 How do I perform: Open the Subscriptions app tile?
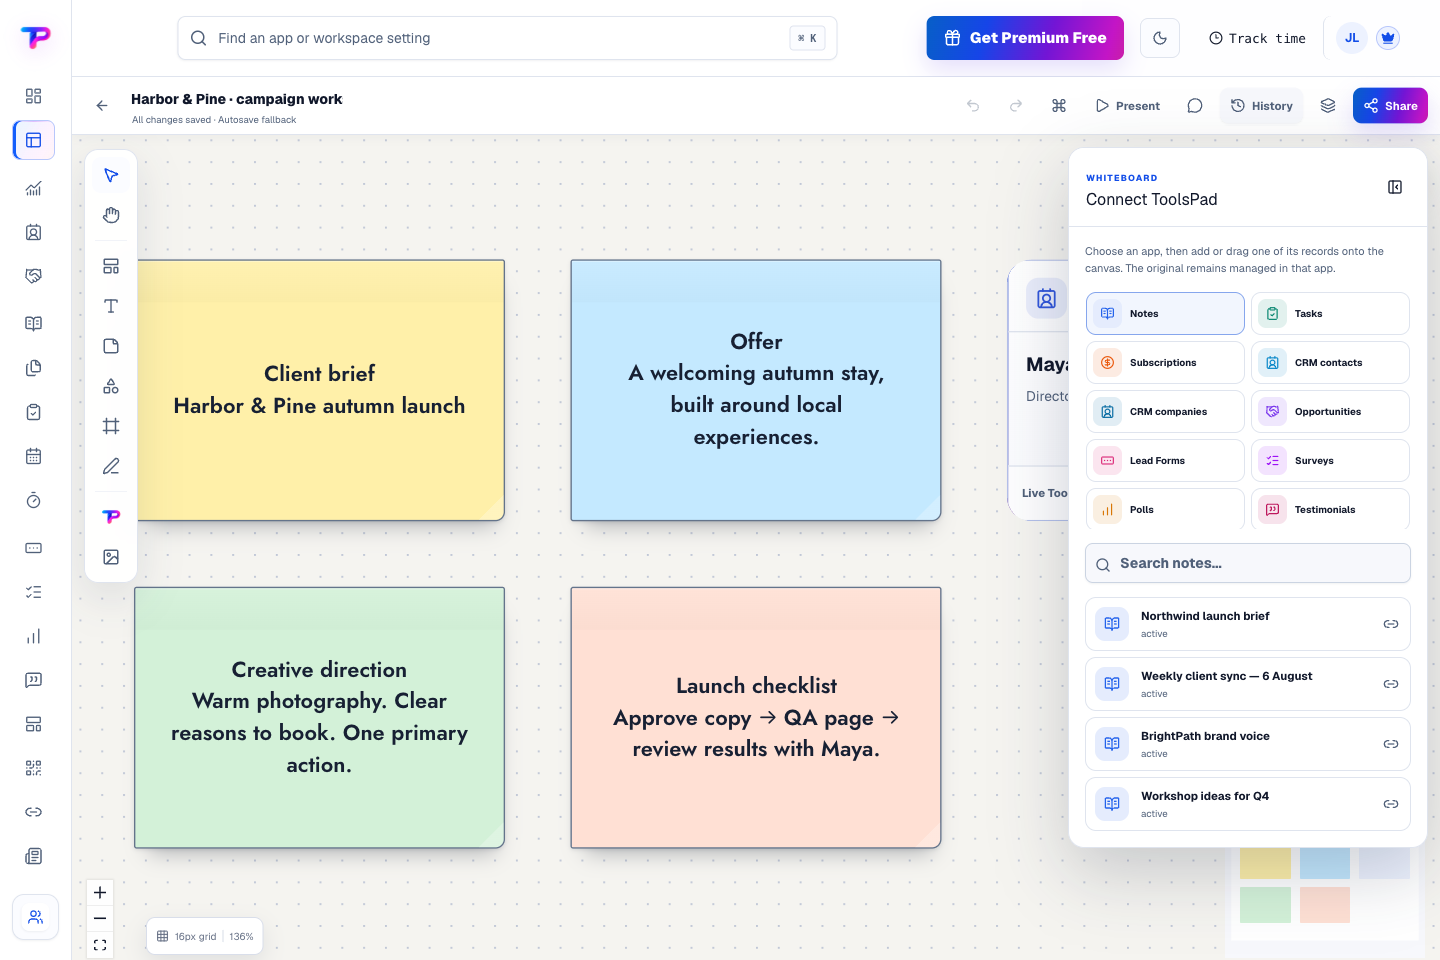click(1165, 363)
